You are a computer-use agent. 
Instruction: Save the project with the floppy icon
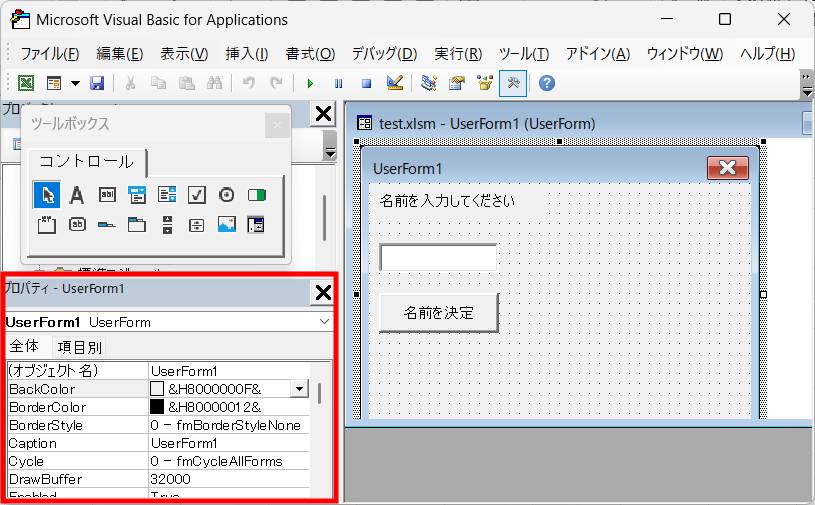(97, 83)
